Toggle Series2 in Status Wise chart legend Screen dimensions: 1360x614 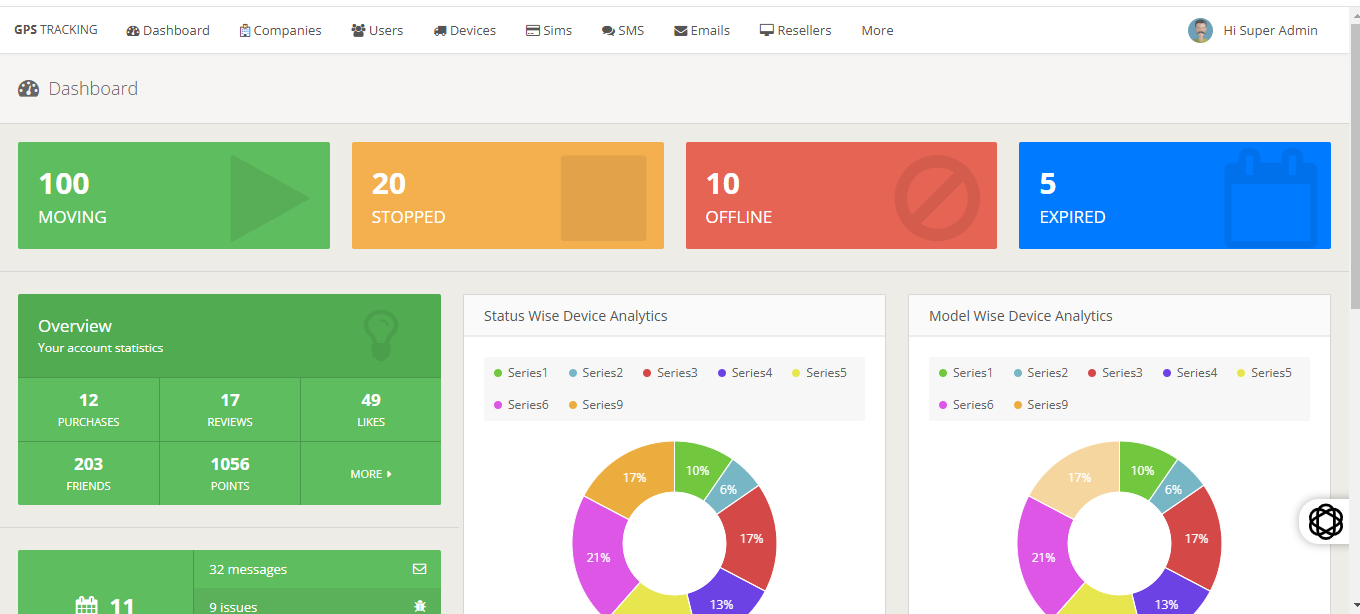tap(596, 373)
